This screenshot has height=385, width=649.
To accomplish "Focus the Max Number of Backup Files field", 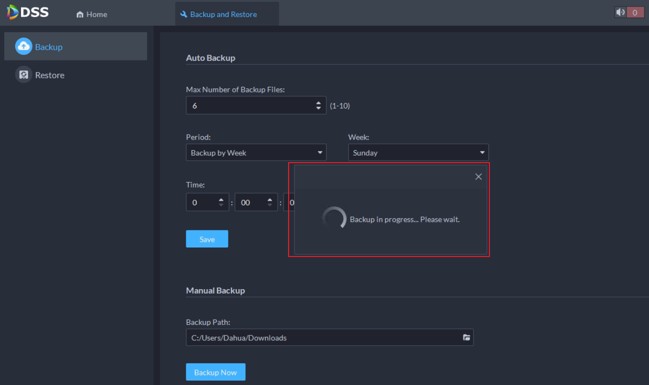I will click(x=256, y=106).
